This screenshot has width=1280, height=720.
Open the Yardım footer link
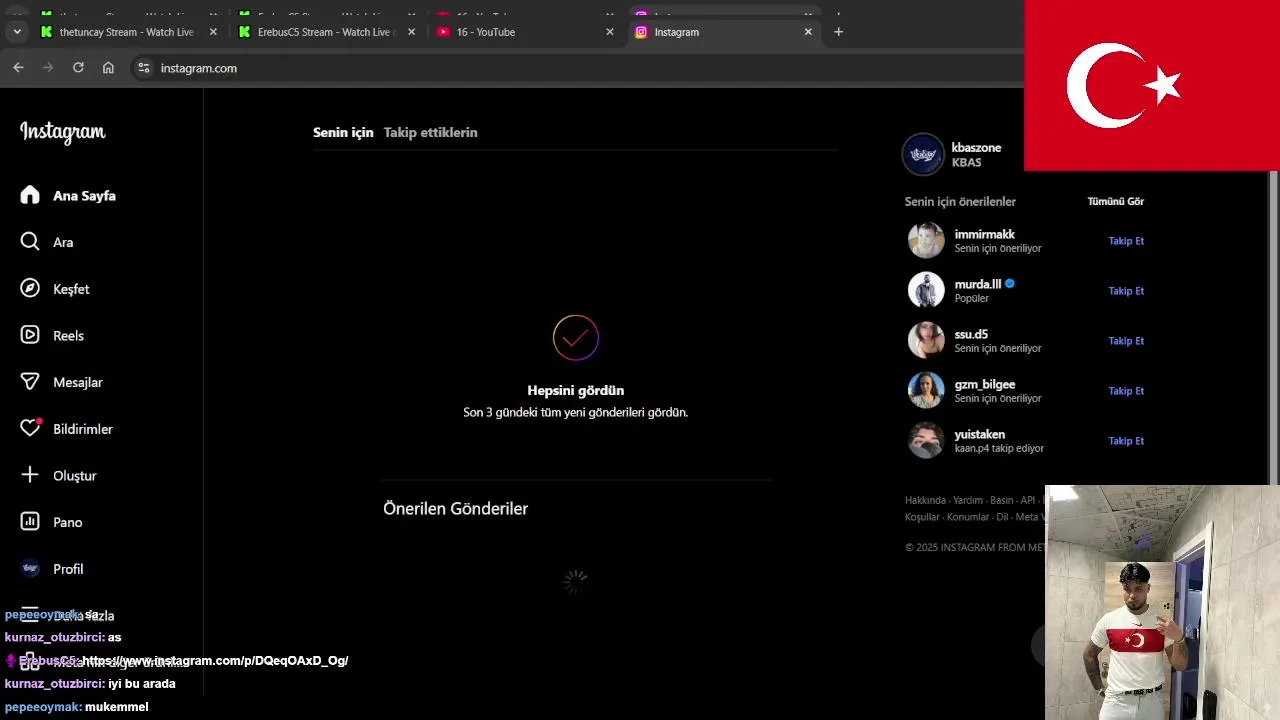click(968, 500)
